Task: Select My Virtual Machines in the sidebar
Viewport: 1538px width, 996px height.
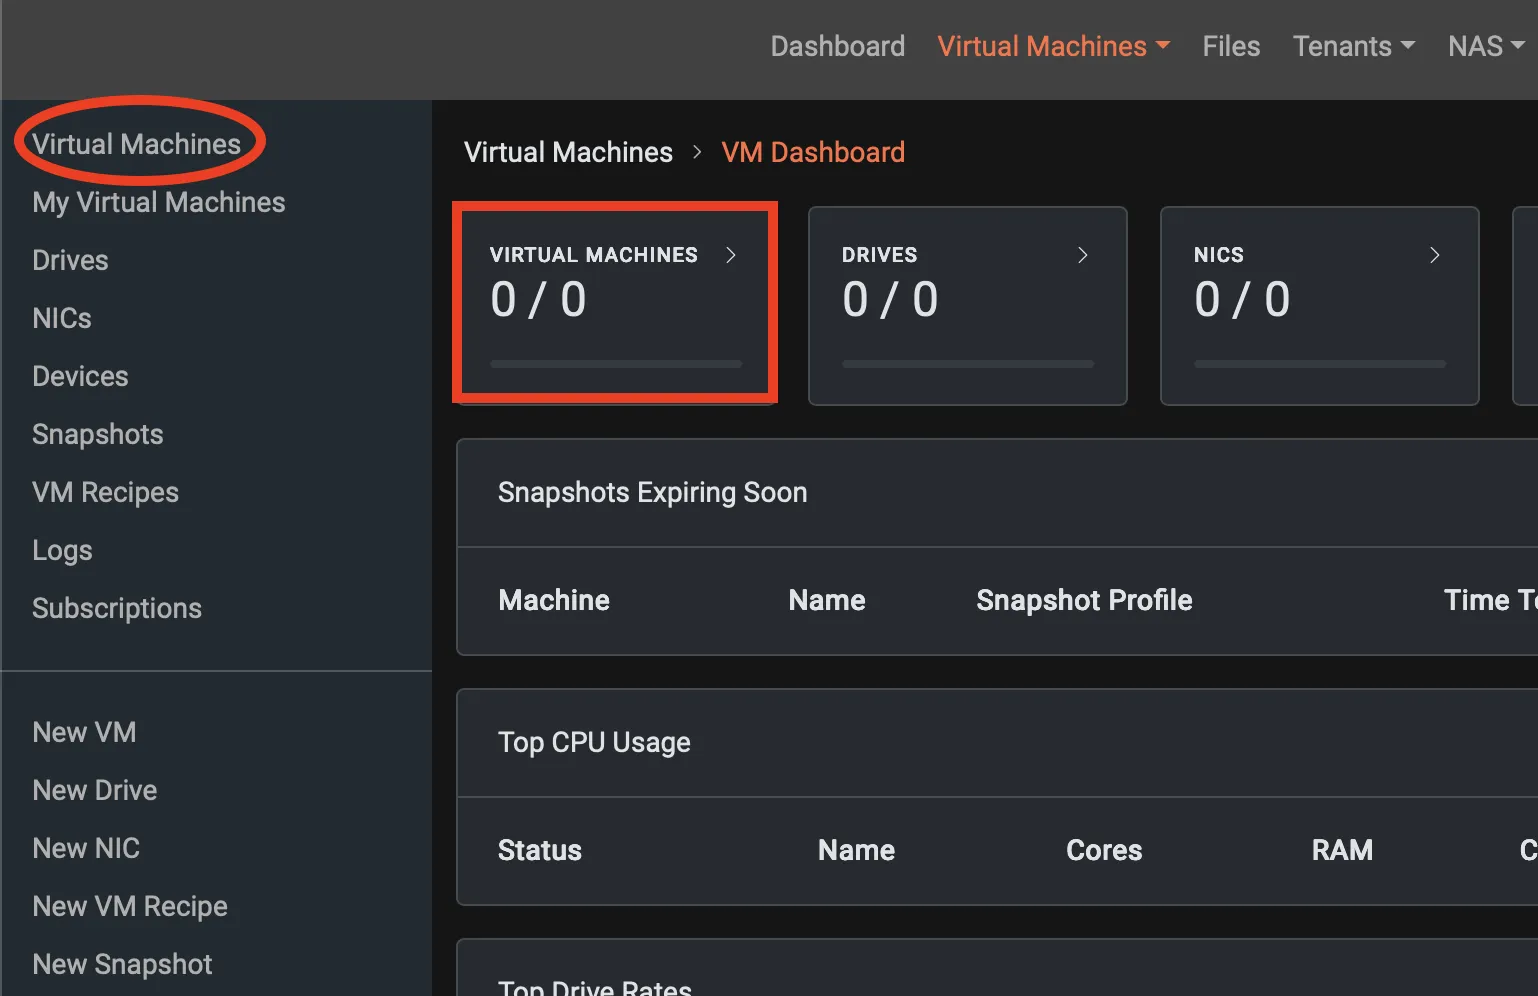Action: coord(158,201)
